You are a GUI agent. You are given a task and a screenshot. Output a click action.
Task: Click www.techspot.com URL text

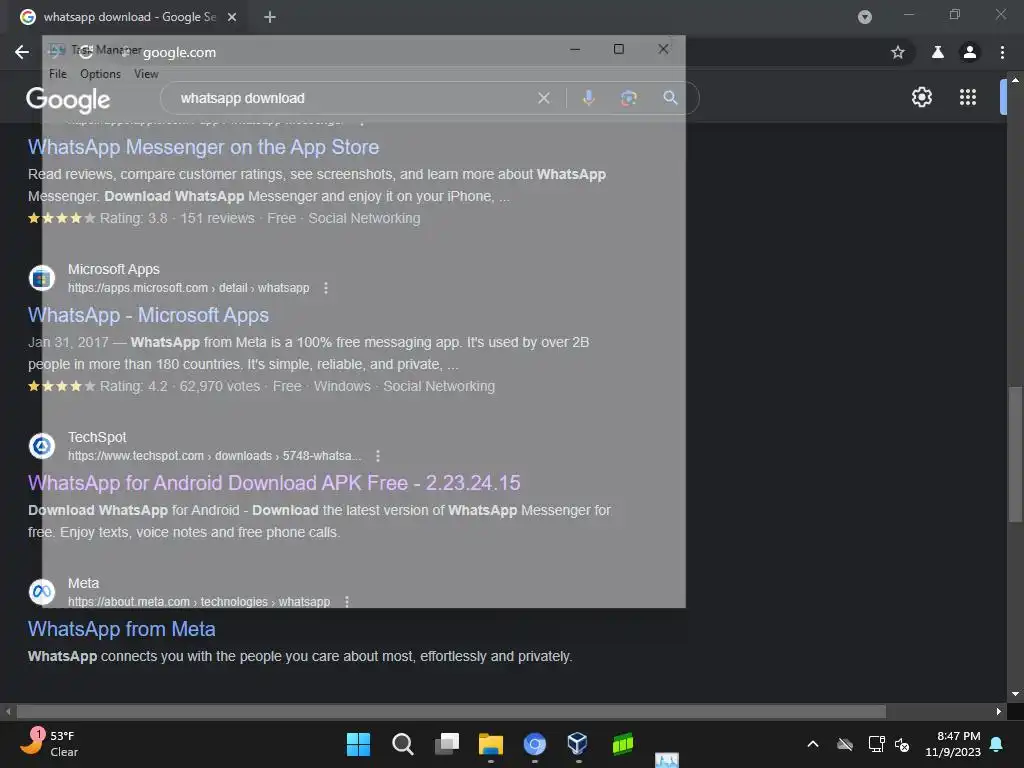[215, 456]
